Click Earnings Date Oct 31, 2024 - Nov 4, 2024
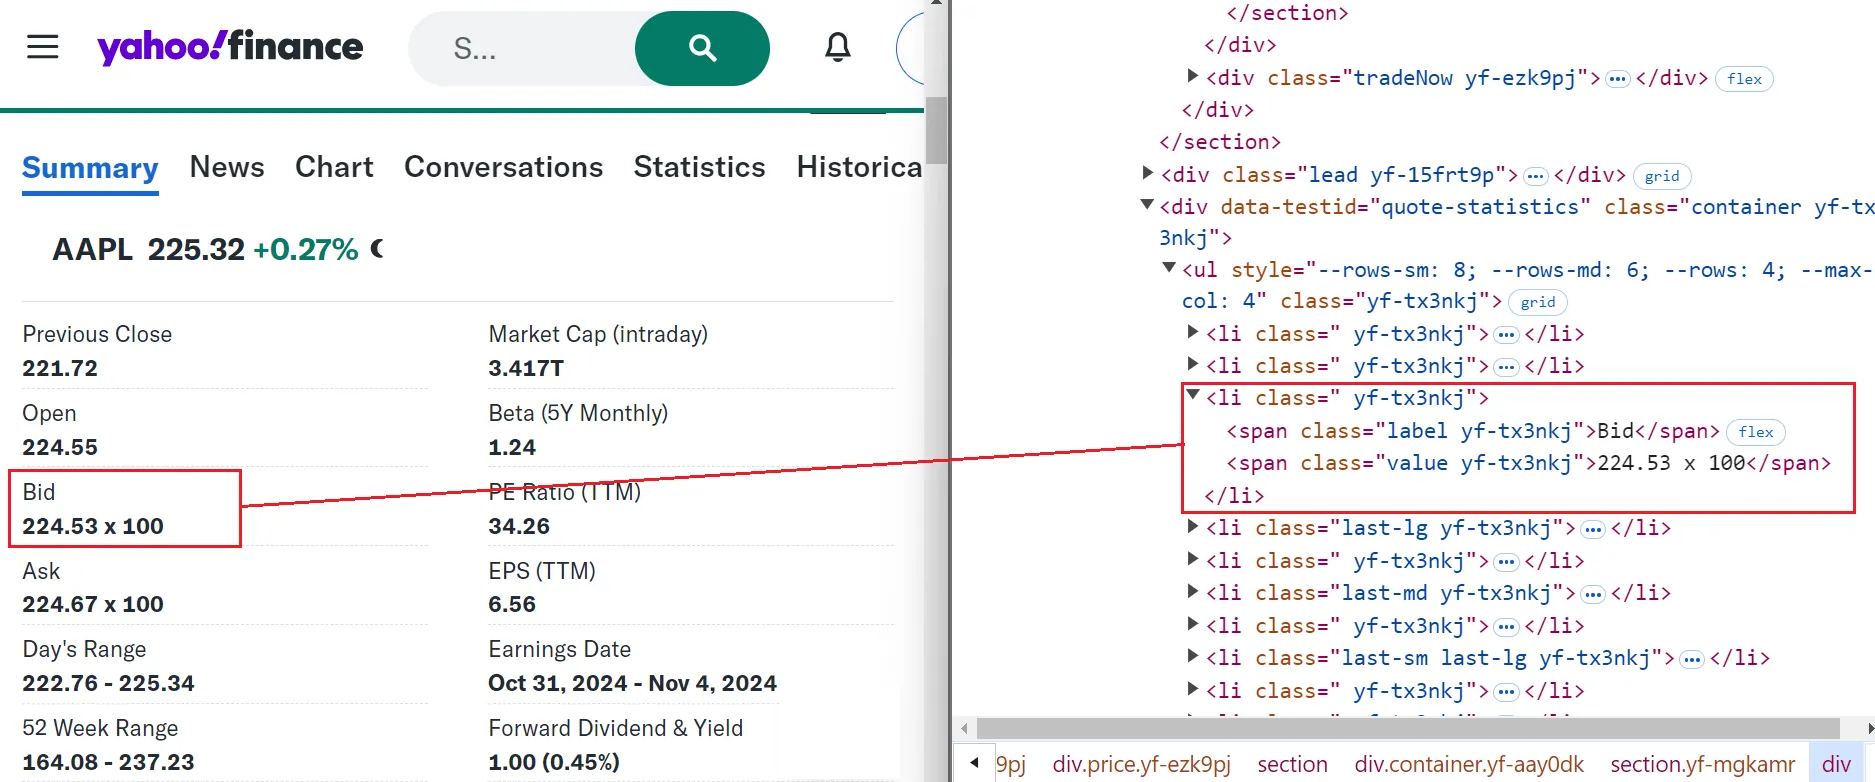Viewport: 1875px width, 782px height. click(632, 683)
